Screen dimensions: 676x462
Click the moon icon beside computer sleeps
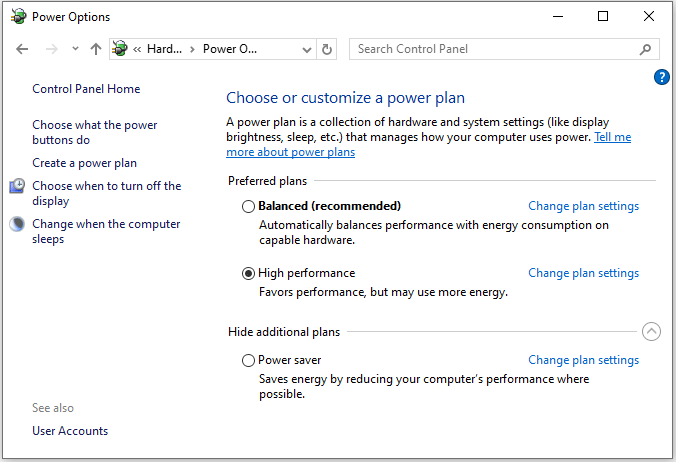point(18,225)
